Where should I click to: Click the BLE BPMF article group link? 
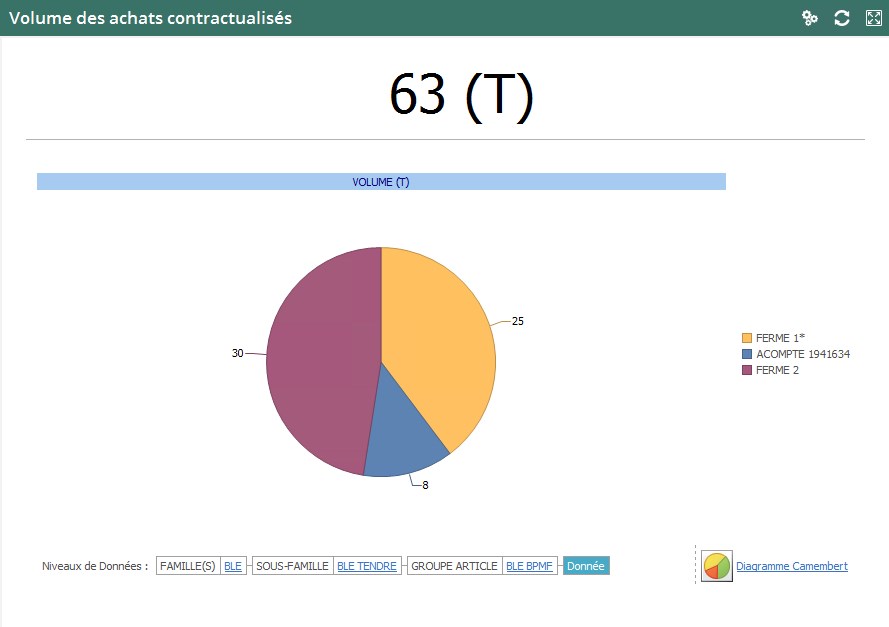coord(528,566)
